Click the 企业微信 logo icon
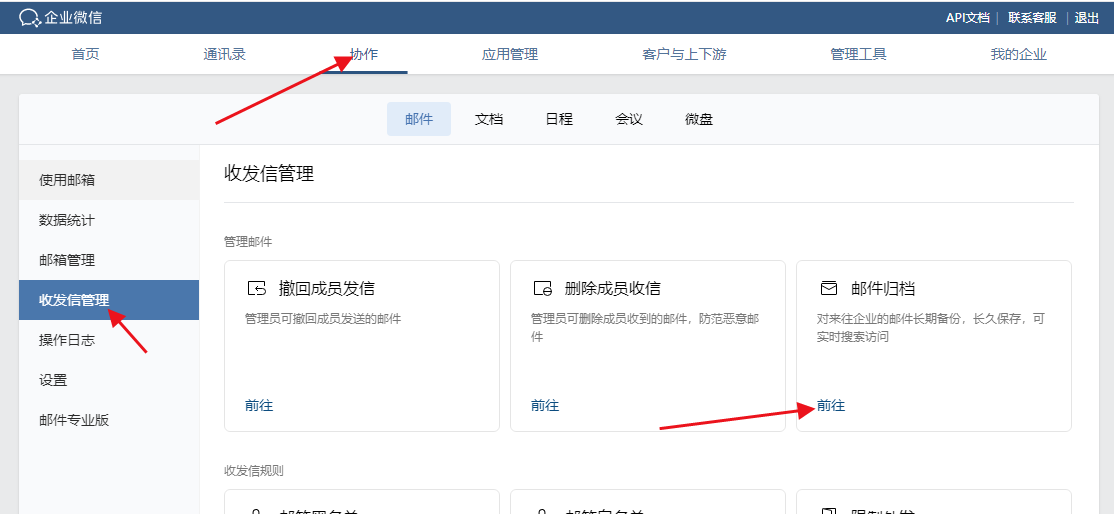Screen dimensions: 1114x514 pos(29,18)
